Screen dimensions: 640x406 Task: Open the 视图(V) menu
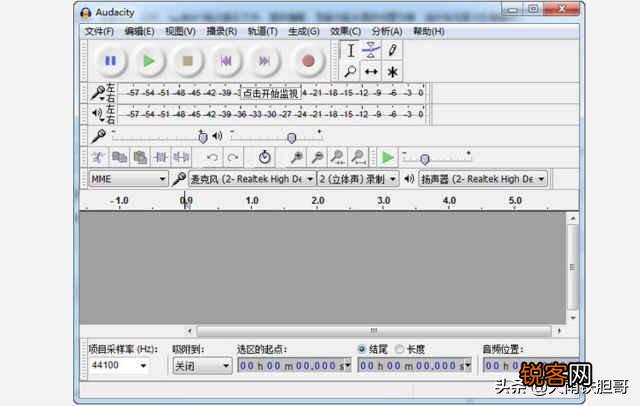180,31
